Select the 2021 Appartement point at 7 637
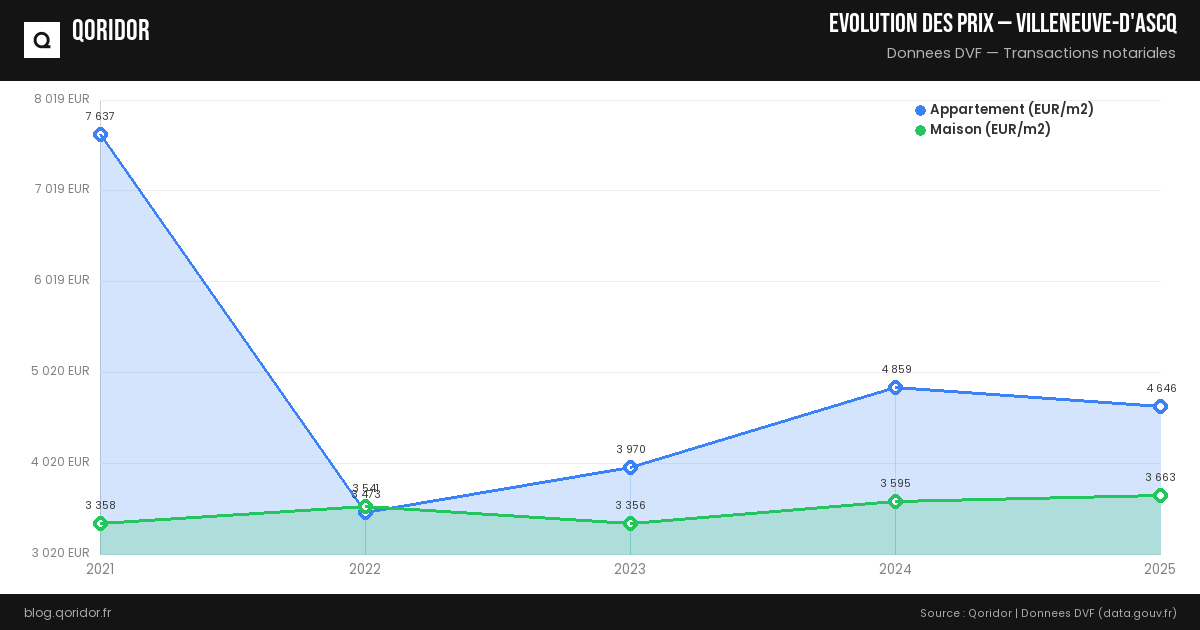This screenshot has height=630, width=1200. coord(100,135)
